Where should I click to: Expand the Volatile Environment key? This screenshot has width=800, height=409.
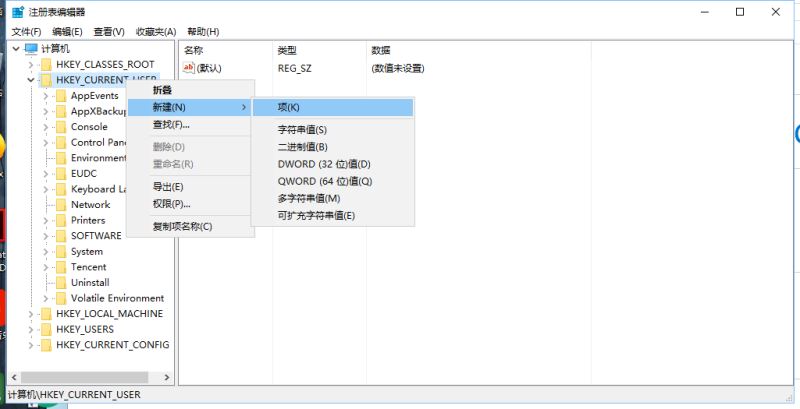[45, 298]
